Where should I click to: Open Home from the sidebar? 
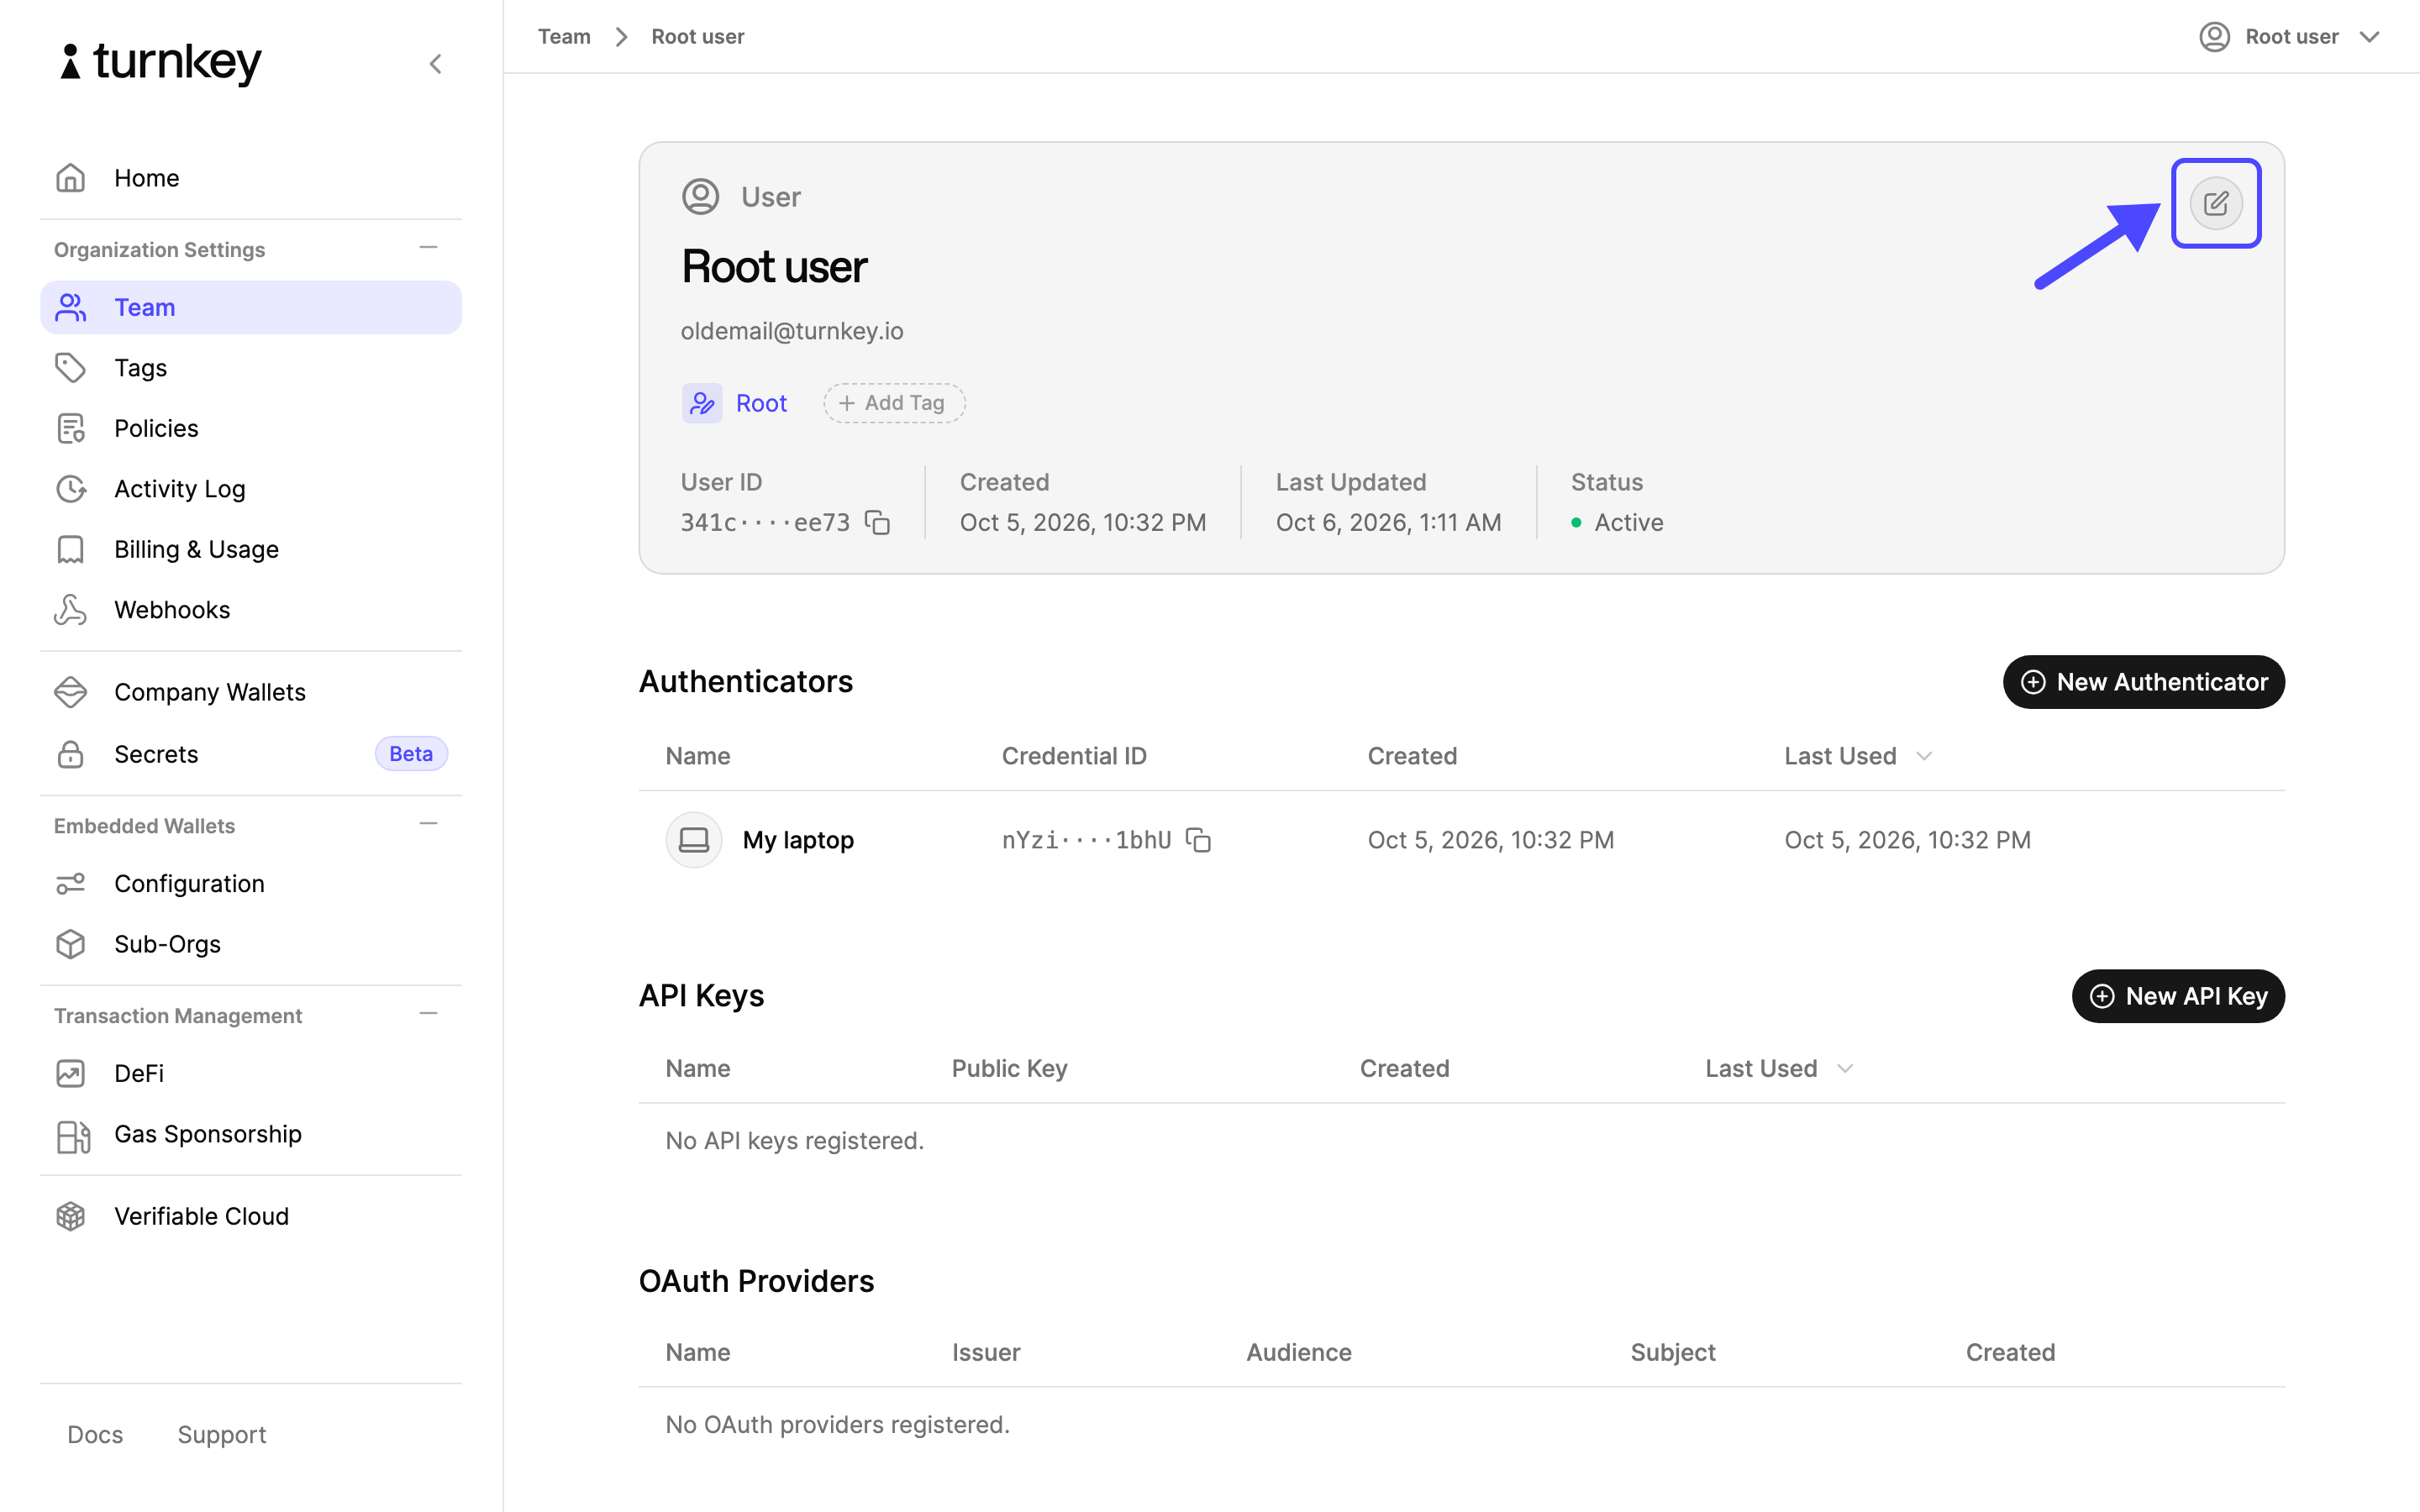[250, 178]
